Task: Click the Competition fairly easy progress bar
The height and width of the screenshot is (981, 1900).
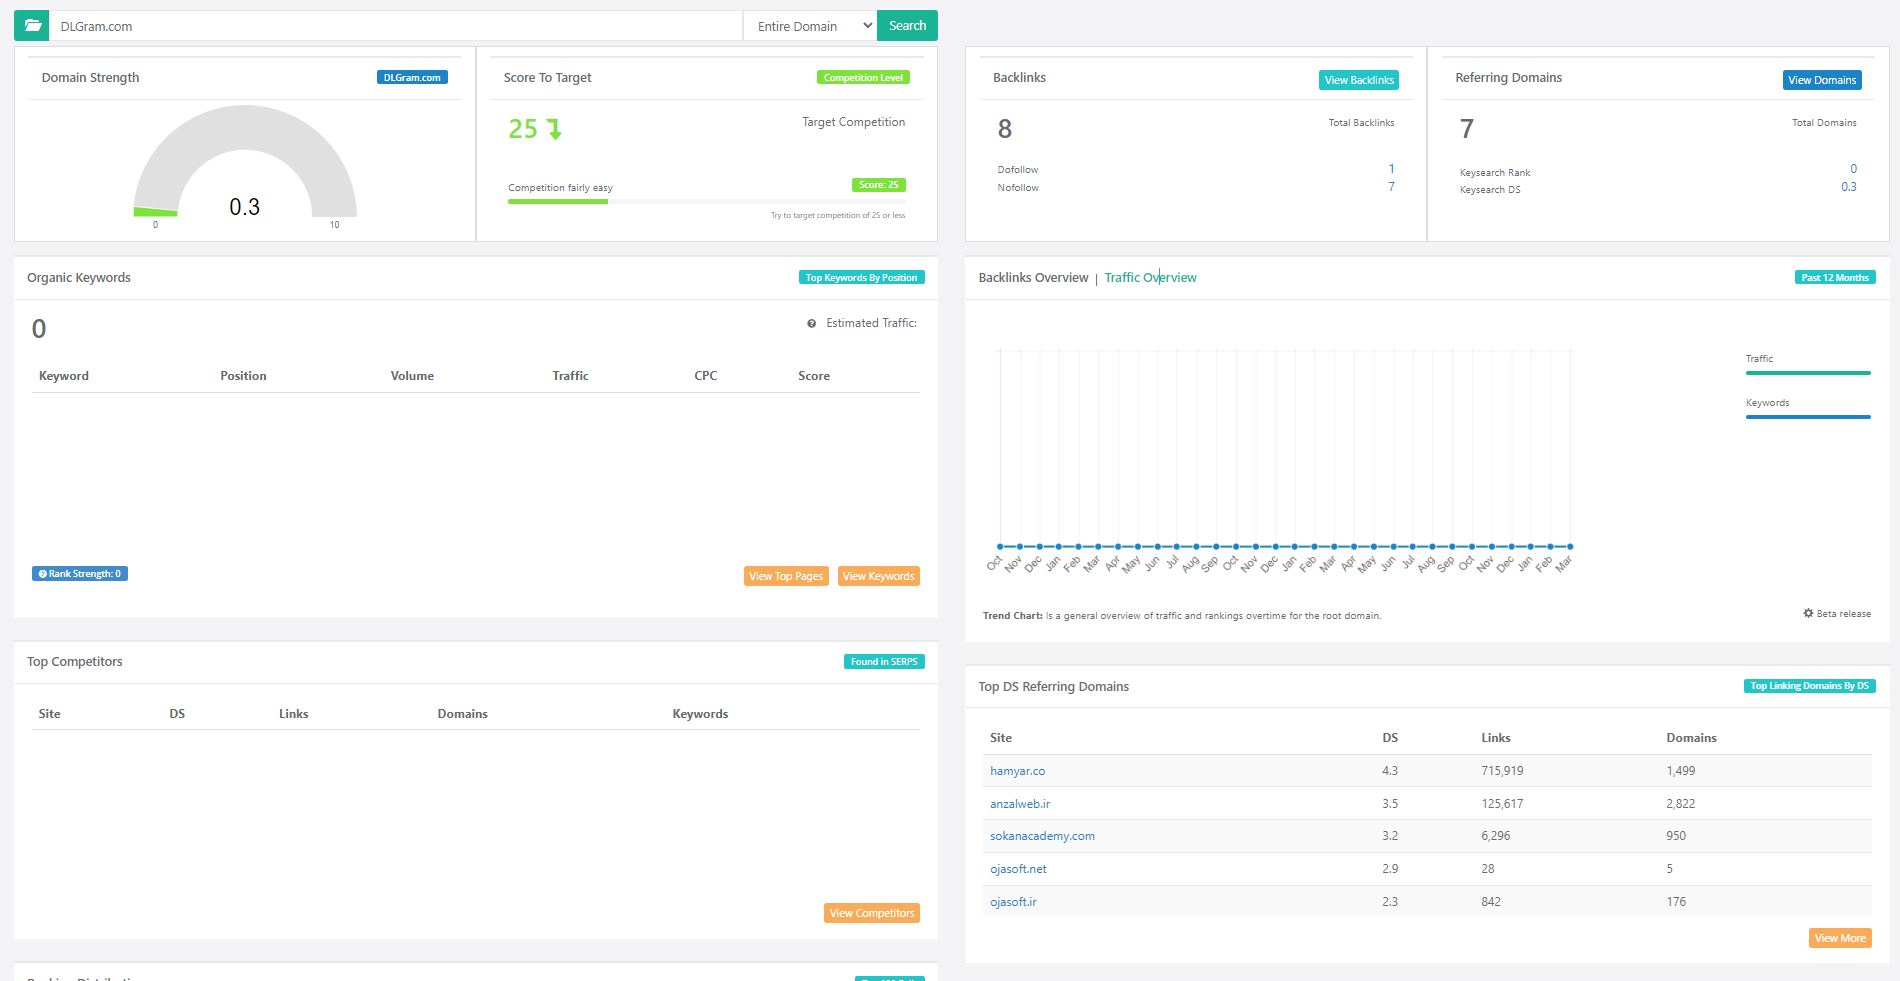Action: [x=707, y=202]
